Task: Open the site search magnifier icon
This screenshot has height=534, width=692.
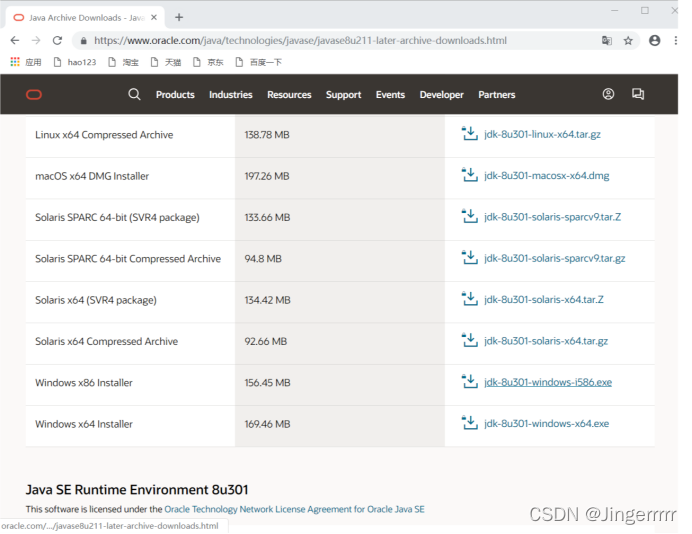Action: pos(134,94)
